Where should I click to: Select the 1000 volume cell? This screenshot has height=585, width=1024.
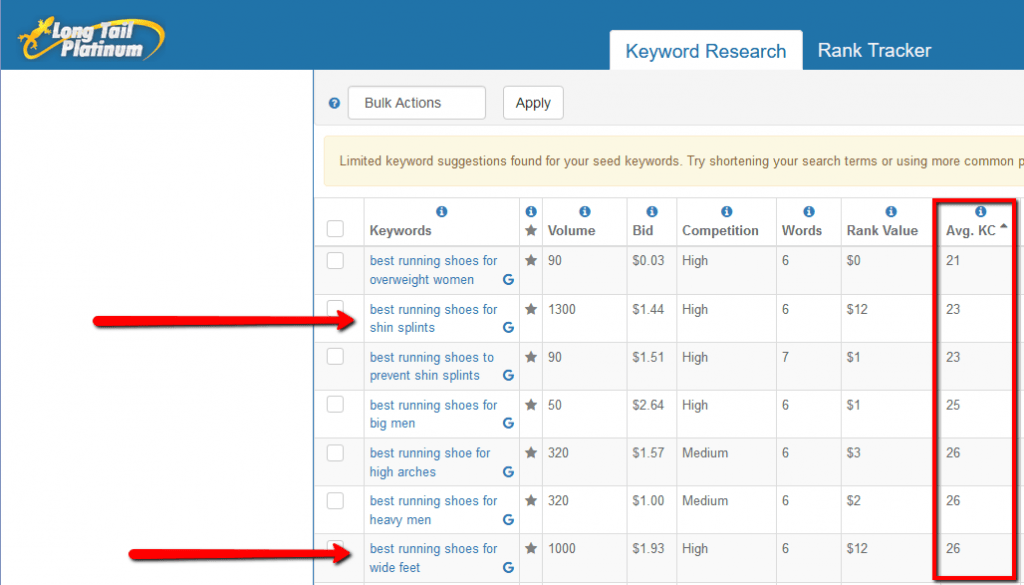(562, 548)
